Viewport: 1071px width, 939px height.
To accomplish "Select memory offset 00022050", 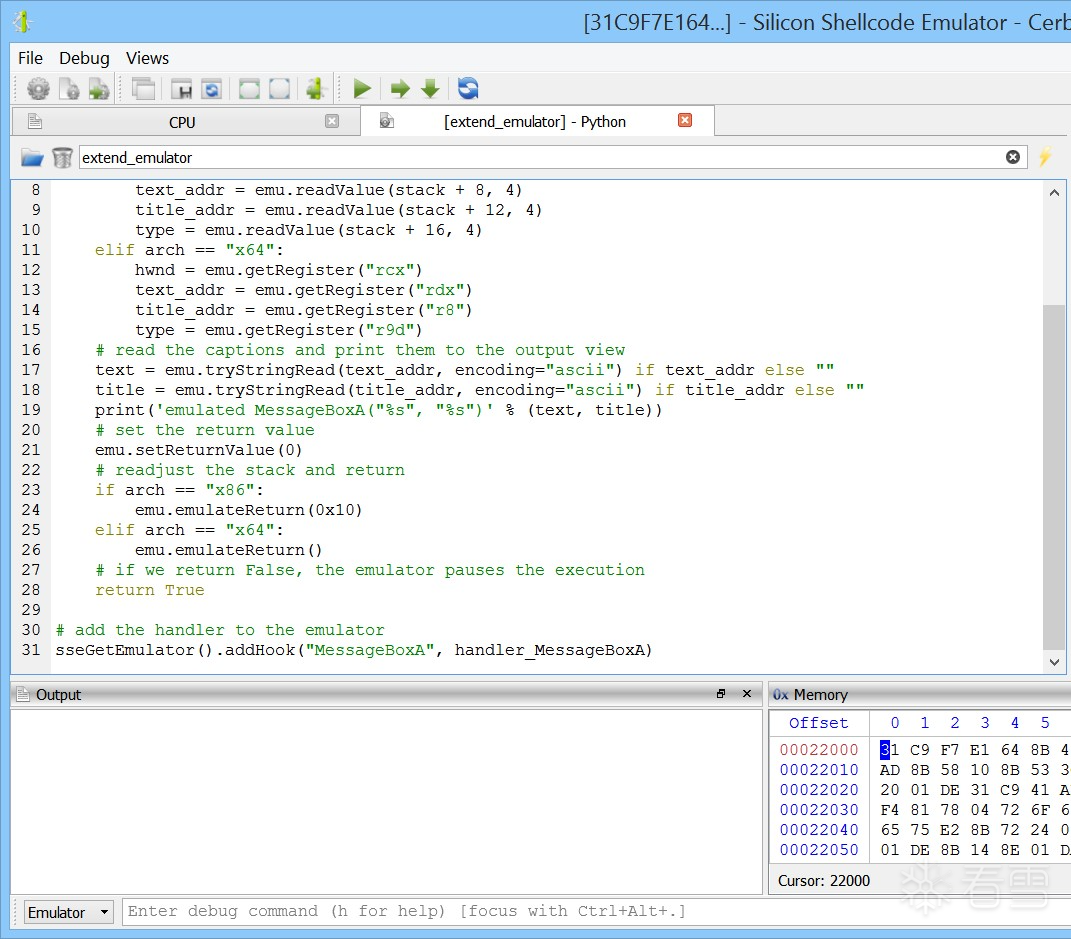I will [x=818, y=850].
